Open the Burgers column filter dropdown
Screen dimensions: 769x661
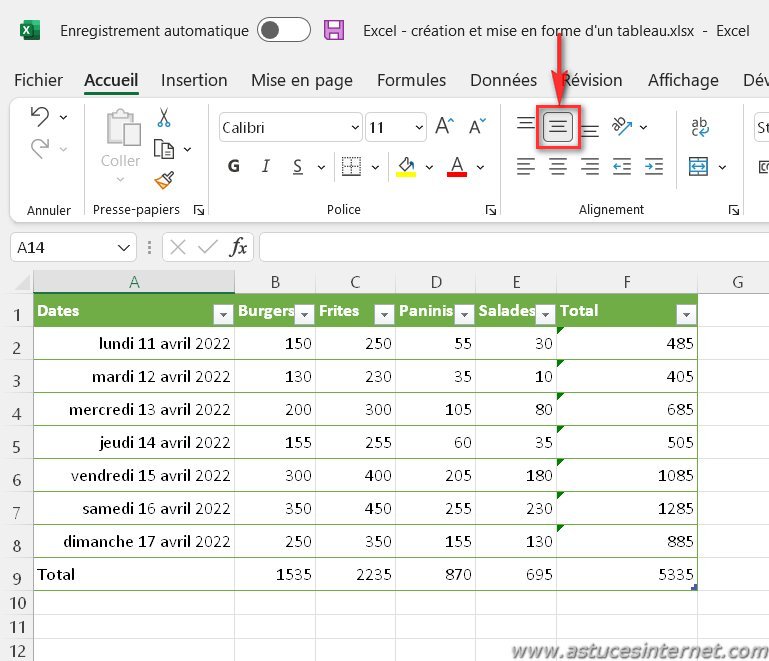click(x=304, y=314)
